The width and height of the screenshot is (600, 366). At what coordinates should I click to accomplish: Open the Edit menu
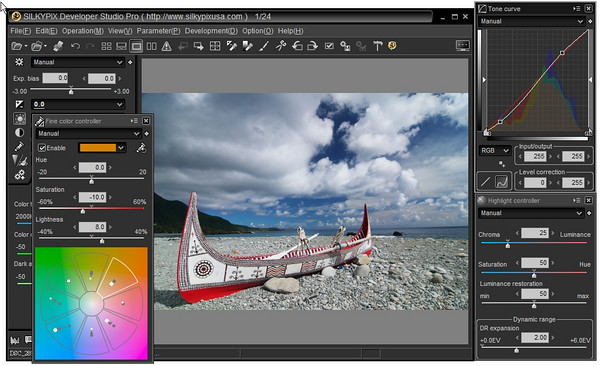point(46,31)
